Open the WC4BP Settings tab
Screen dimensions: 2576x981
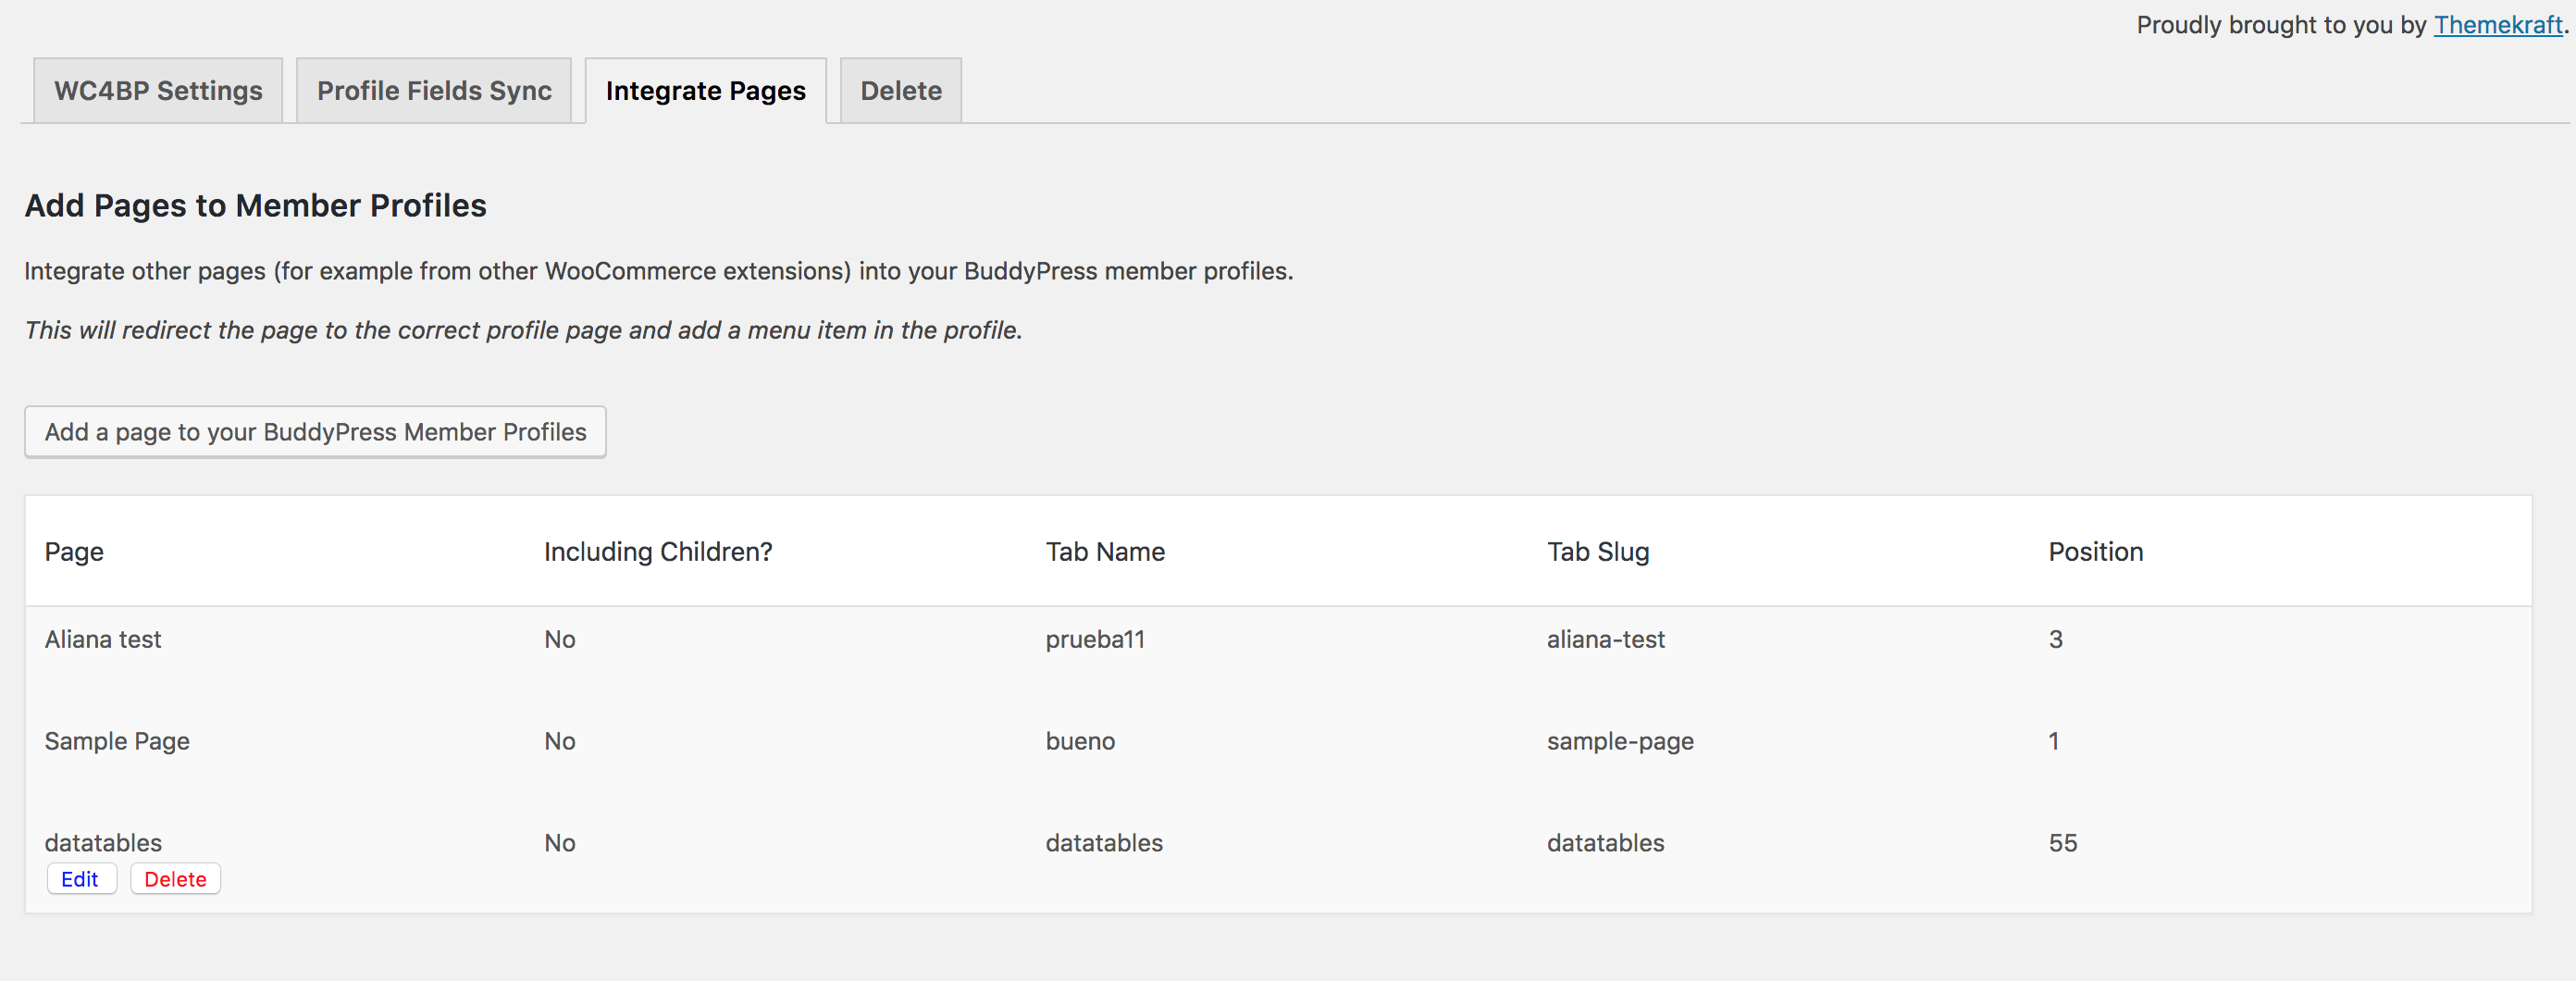tap(158, 91)
